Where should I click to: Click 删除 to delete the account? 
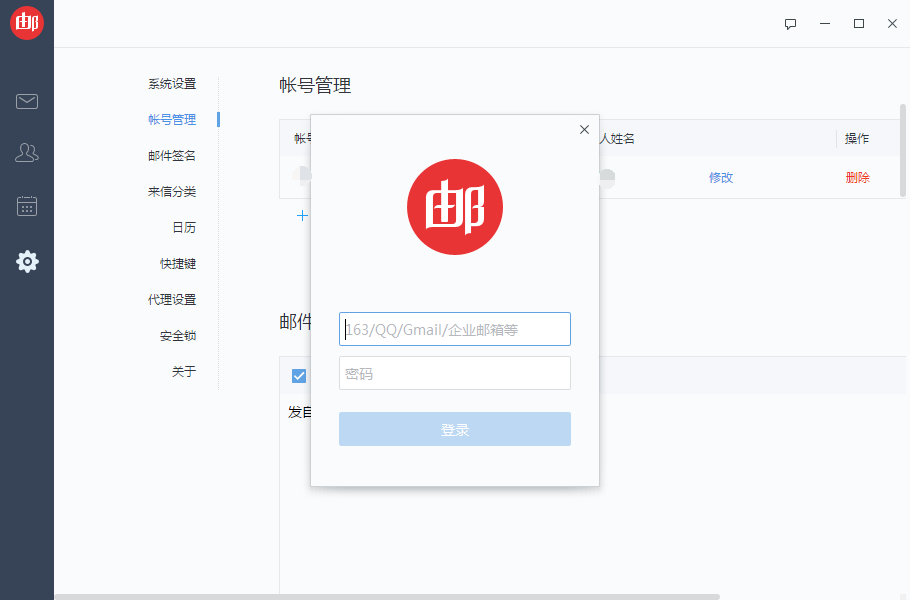(858, 176)
